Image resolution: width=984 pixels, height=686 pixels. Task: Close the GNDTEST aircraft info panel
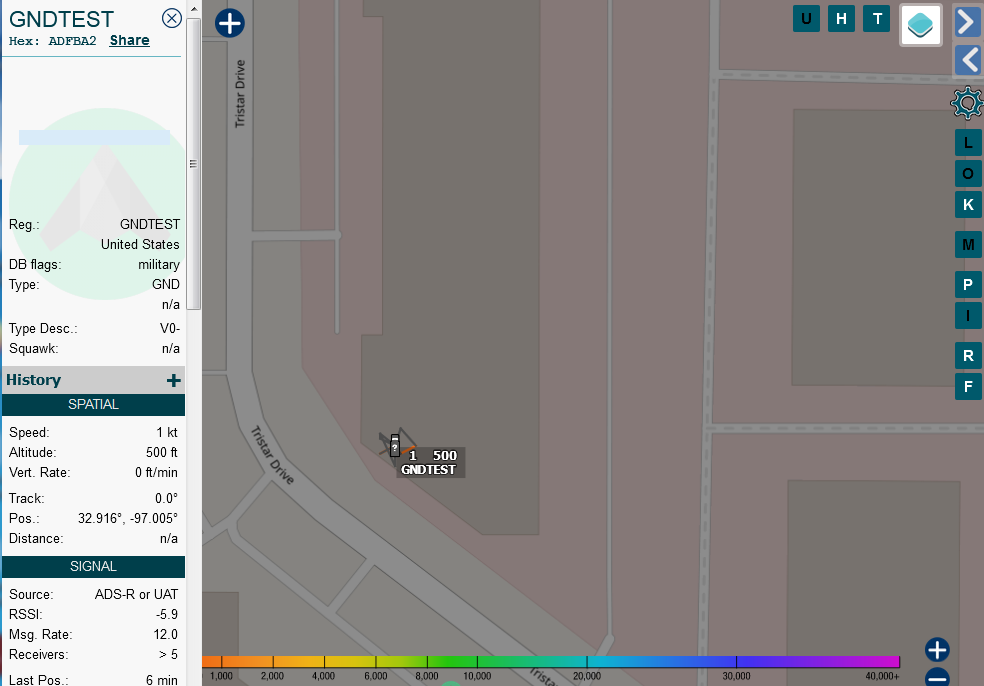171,18
